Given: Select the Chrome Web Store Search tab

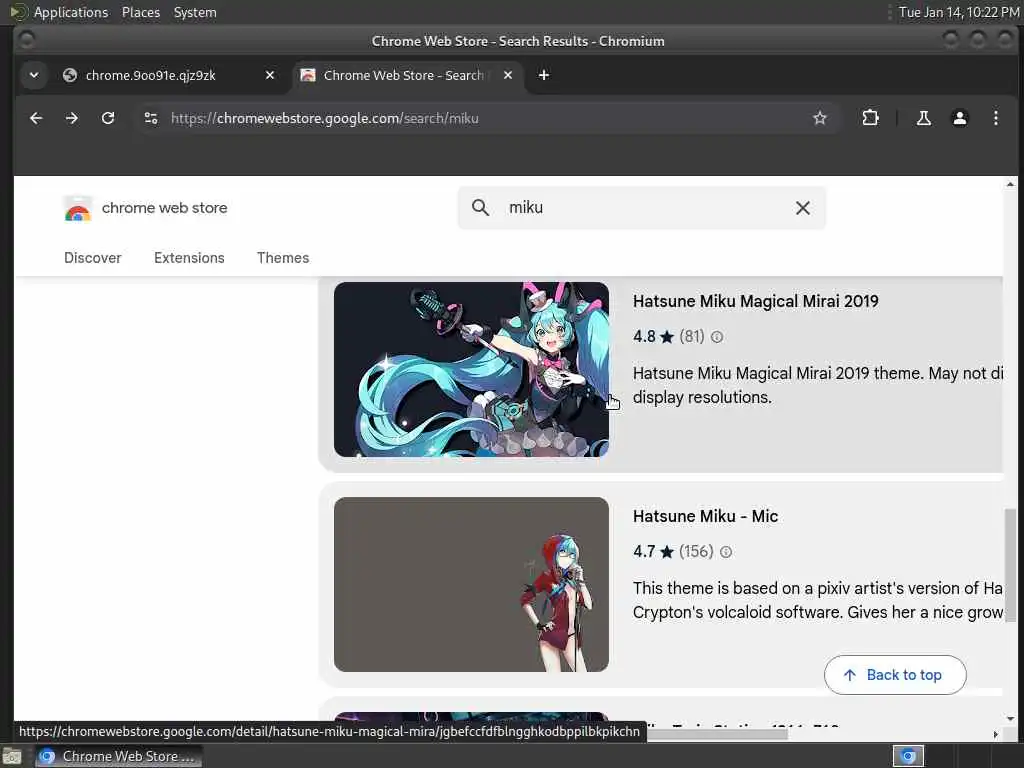Looking at the screenshot, I should coord(408,75).
